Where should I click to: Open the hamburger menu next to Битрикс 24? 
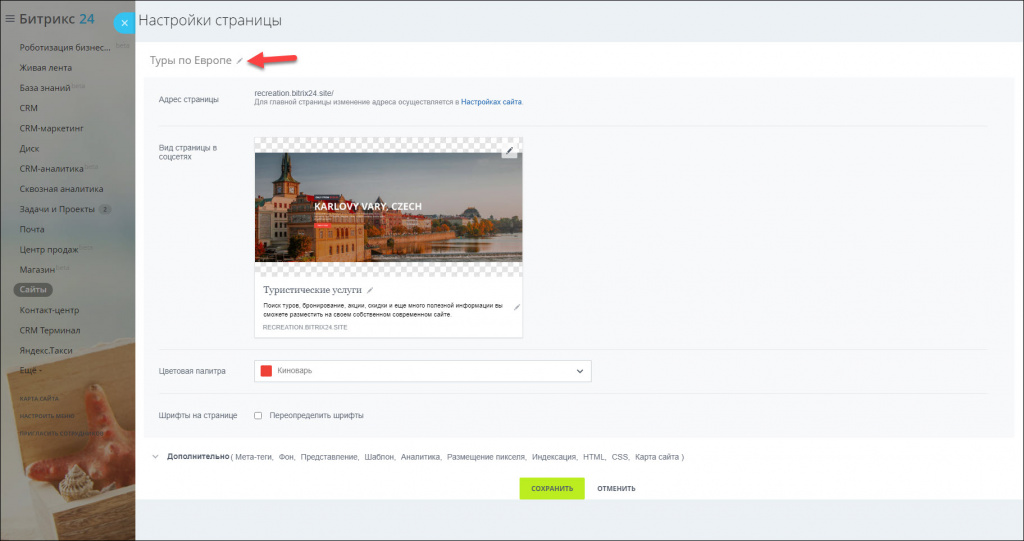(10, 19)
